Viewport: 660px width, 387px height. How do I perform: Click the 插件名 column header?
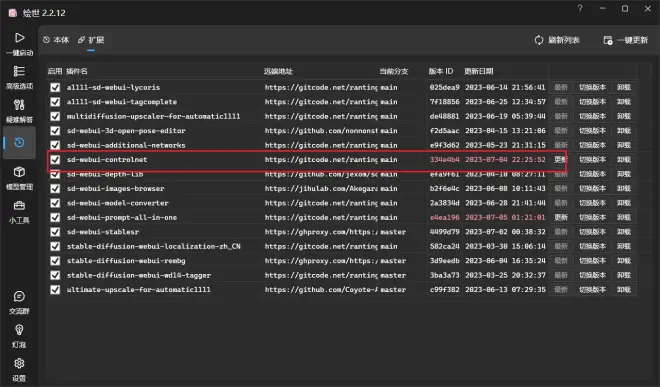click(77, 71)
